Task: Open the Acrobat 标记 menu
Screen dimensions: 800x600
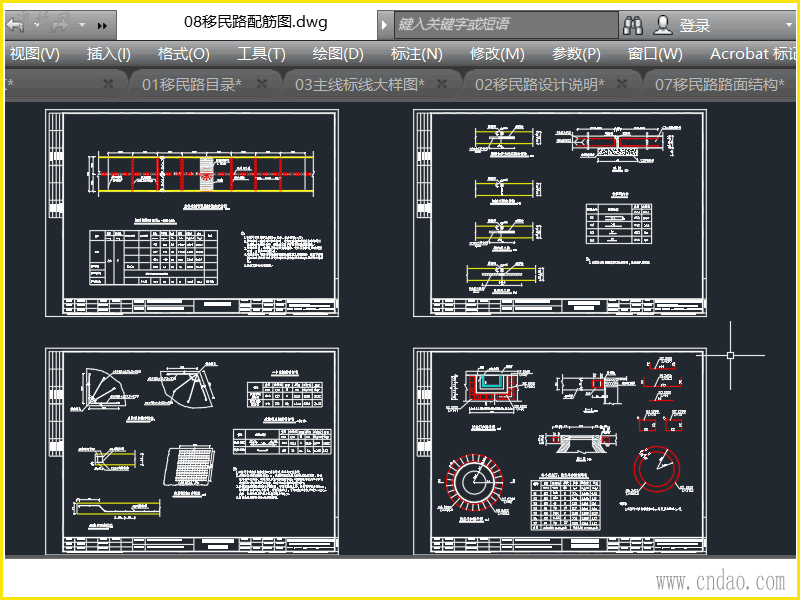Action: click(x=754, y=54)
